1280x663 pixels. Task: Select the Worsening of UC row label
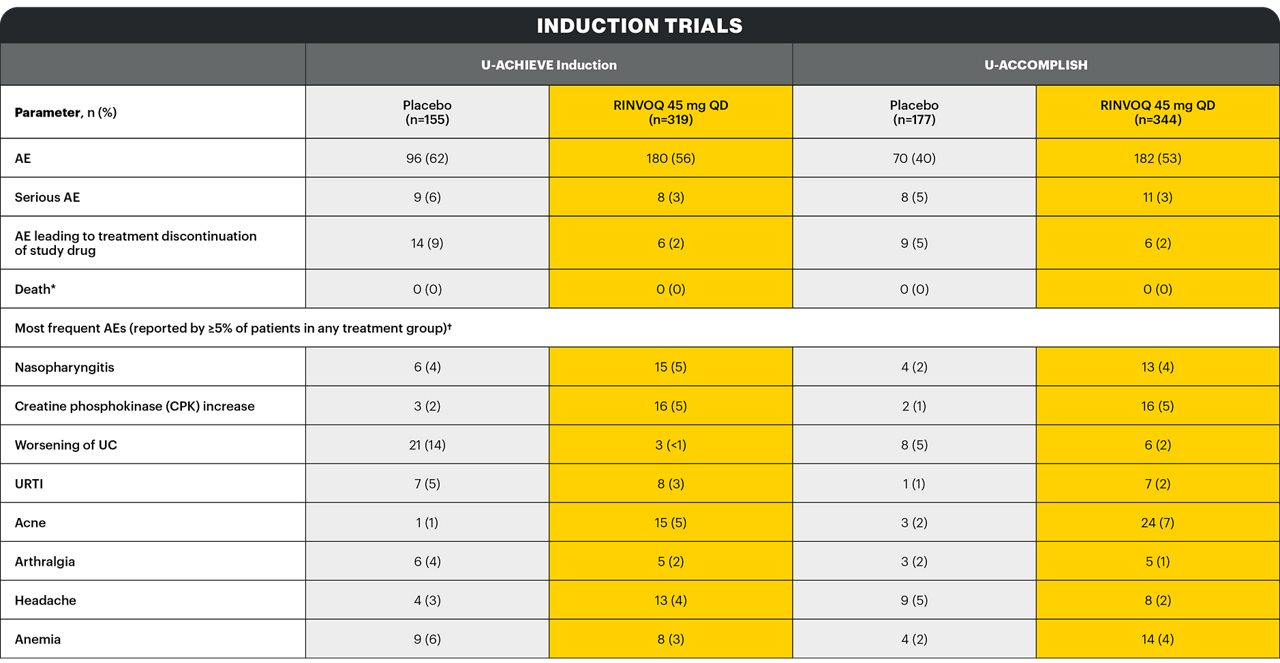coord(65,445)
